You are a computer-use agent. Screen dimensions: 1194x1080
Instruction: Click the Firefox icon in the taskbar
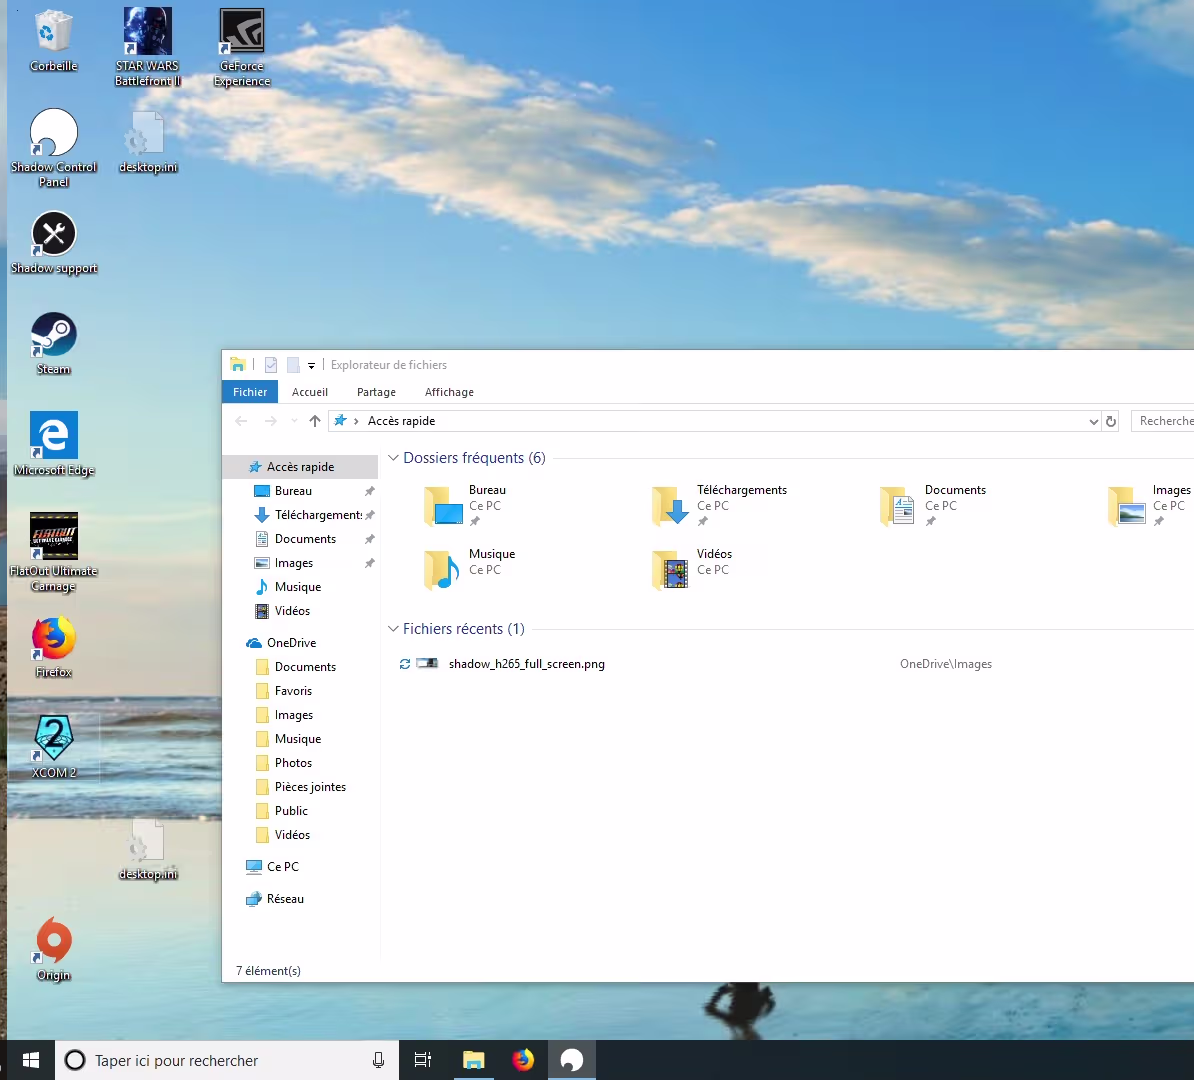(523, 1060)
